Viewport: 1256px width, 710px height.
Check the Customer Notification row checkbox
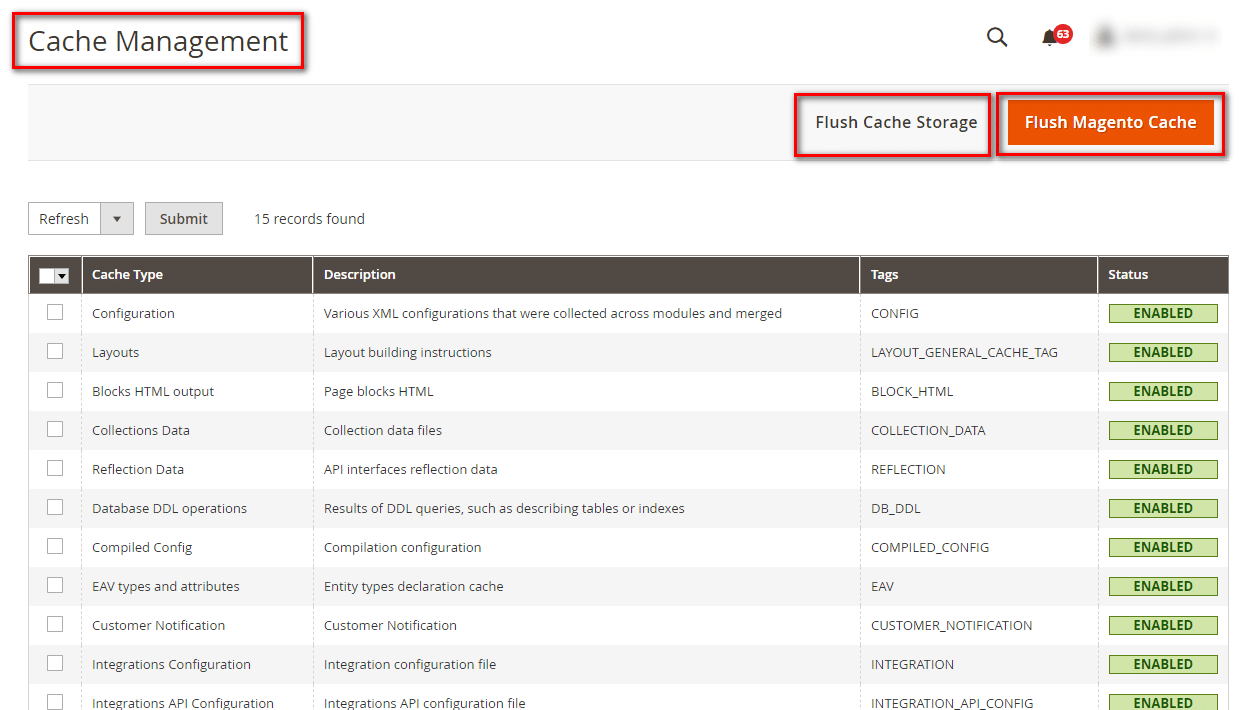click(x=55, y=624)
